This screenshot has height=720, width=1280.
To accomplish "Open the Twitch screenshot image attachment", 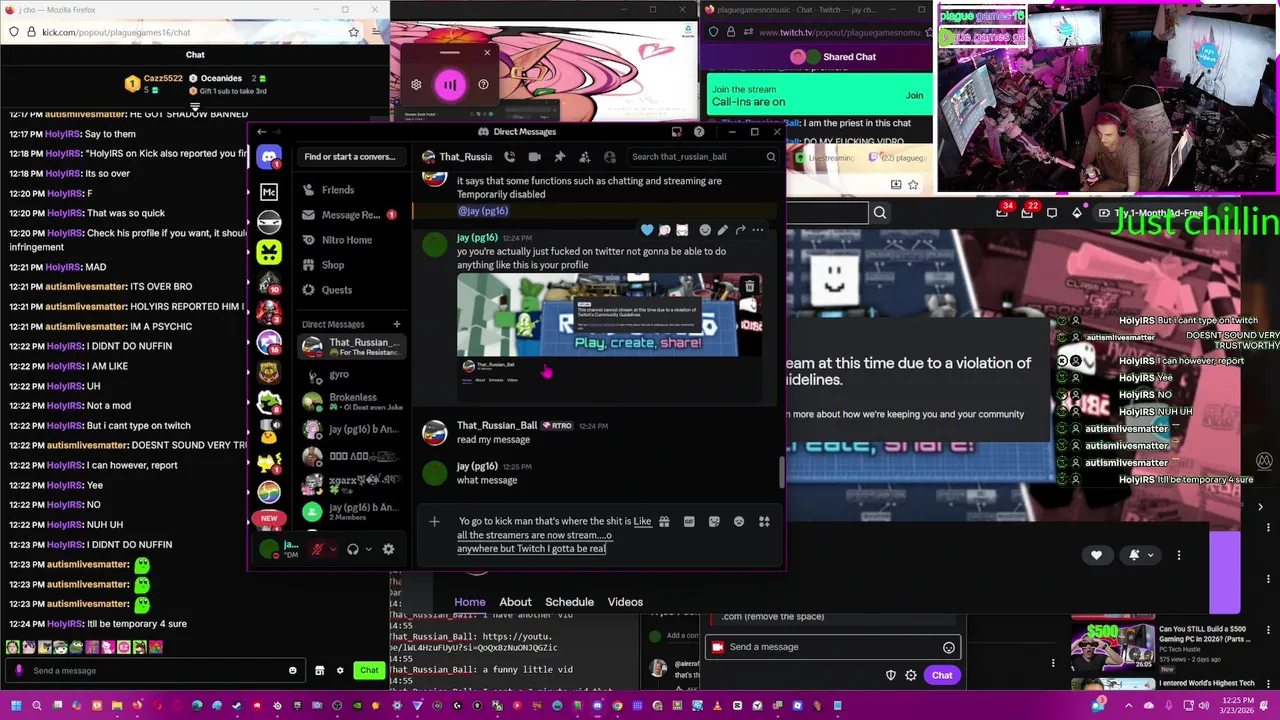I will pos(609,337).
